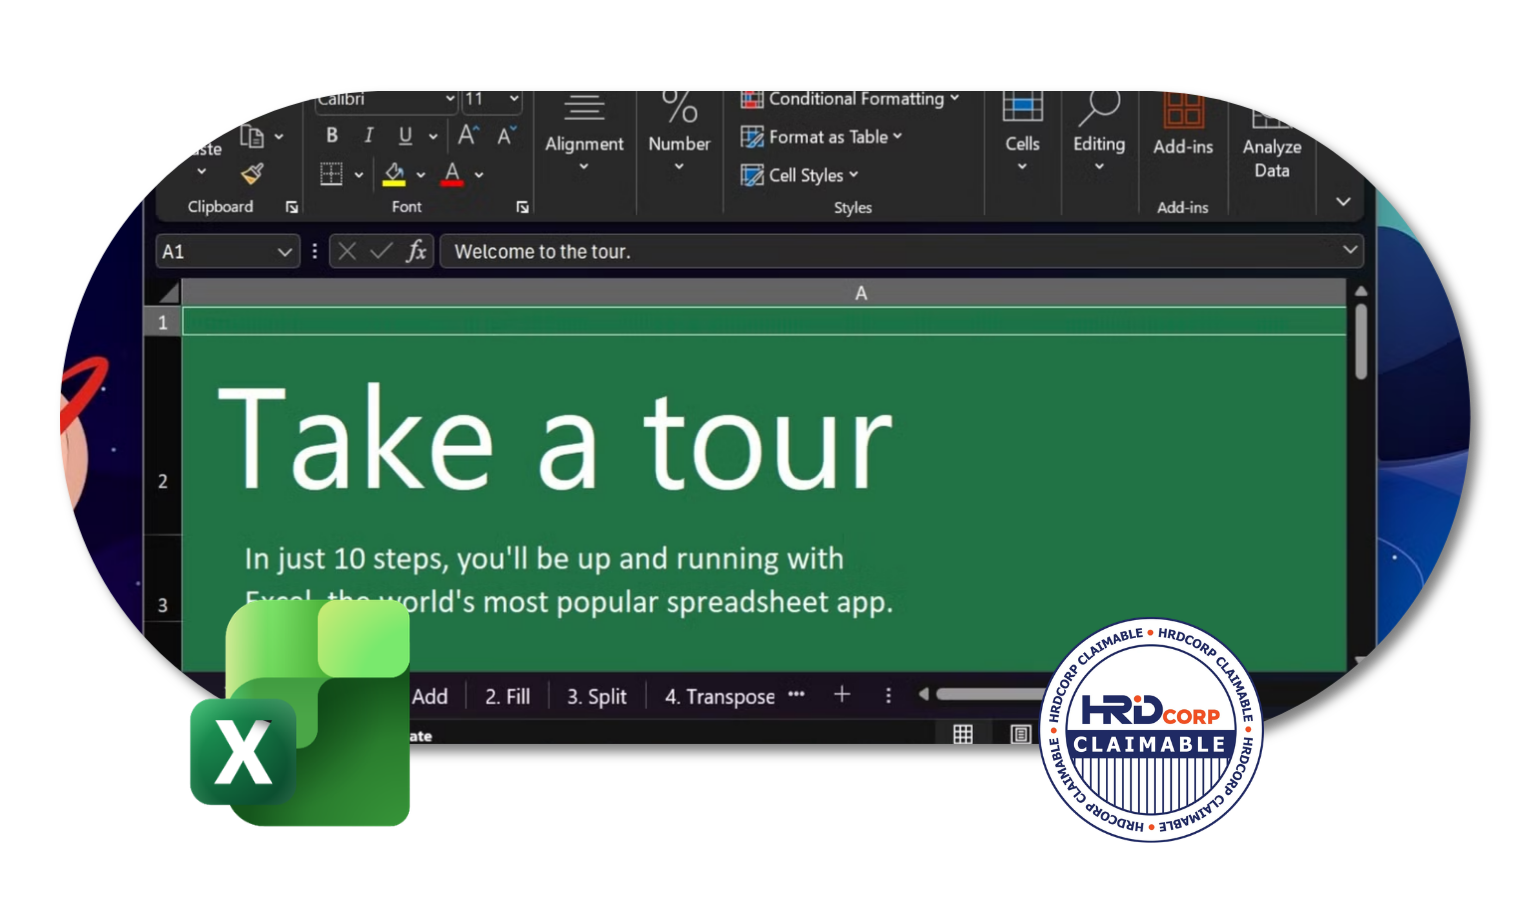Toggle Underline formatting
This screenshot has width=1530, height=909.
[x=405, y=135]
